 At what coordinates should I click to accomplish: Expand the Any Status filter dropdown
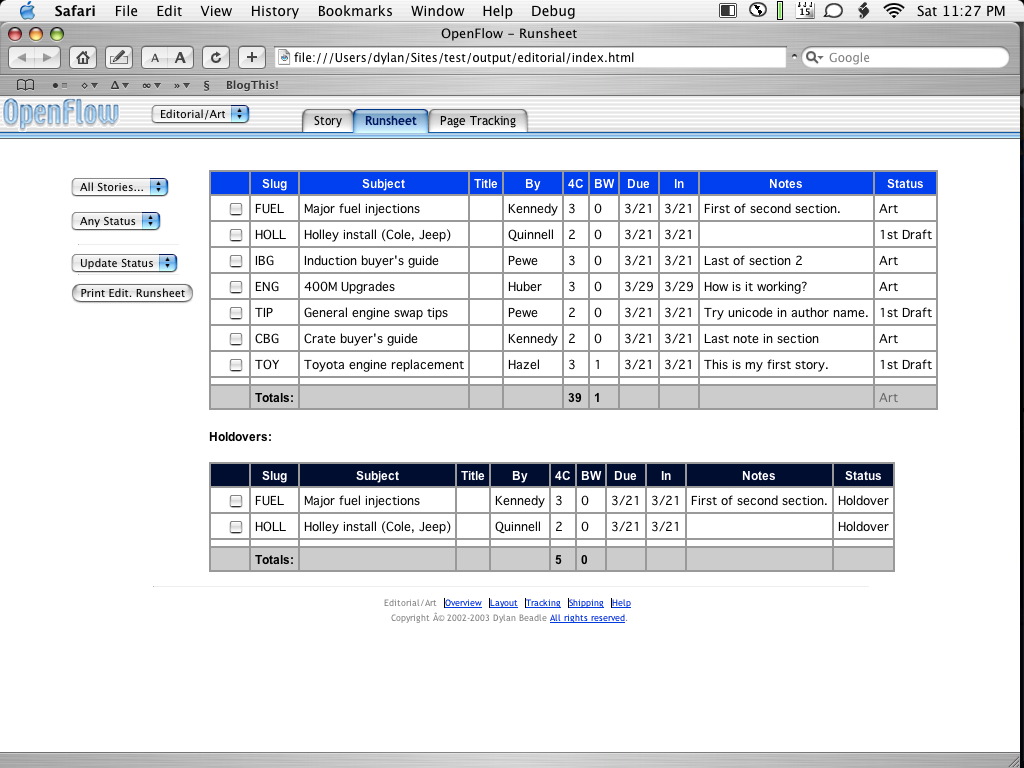(116, 221)
